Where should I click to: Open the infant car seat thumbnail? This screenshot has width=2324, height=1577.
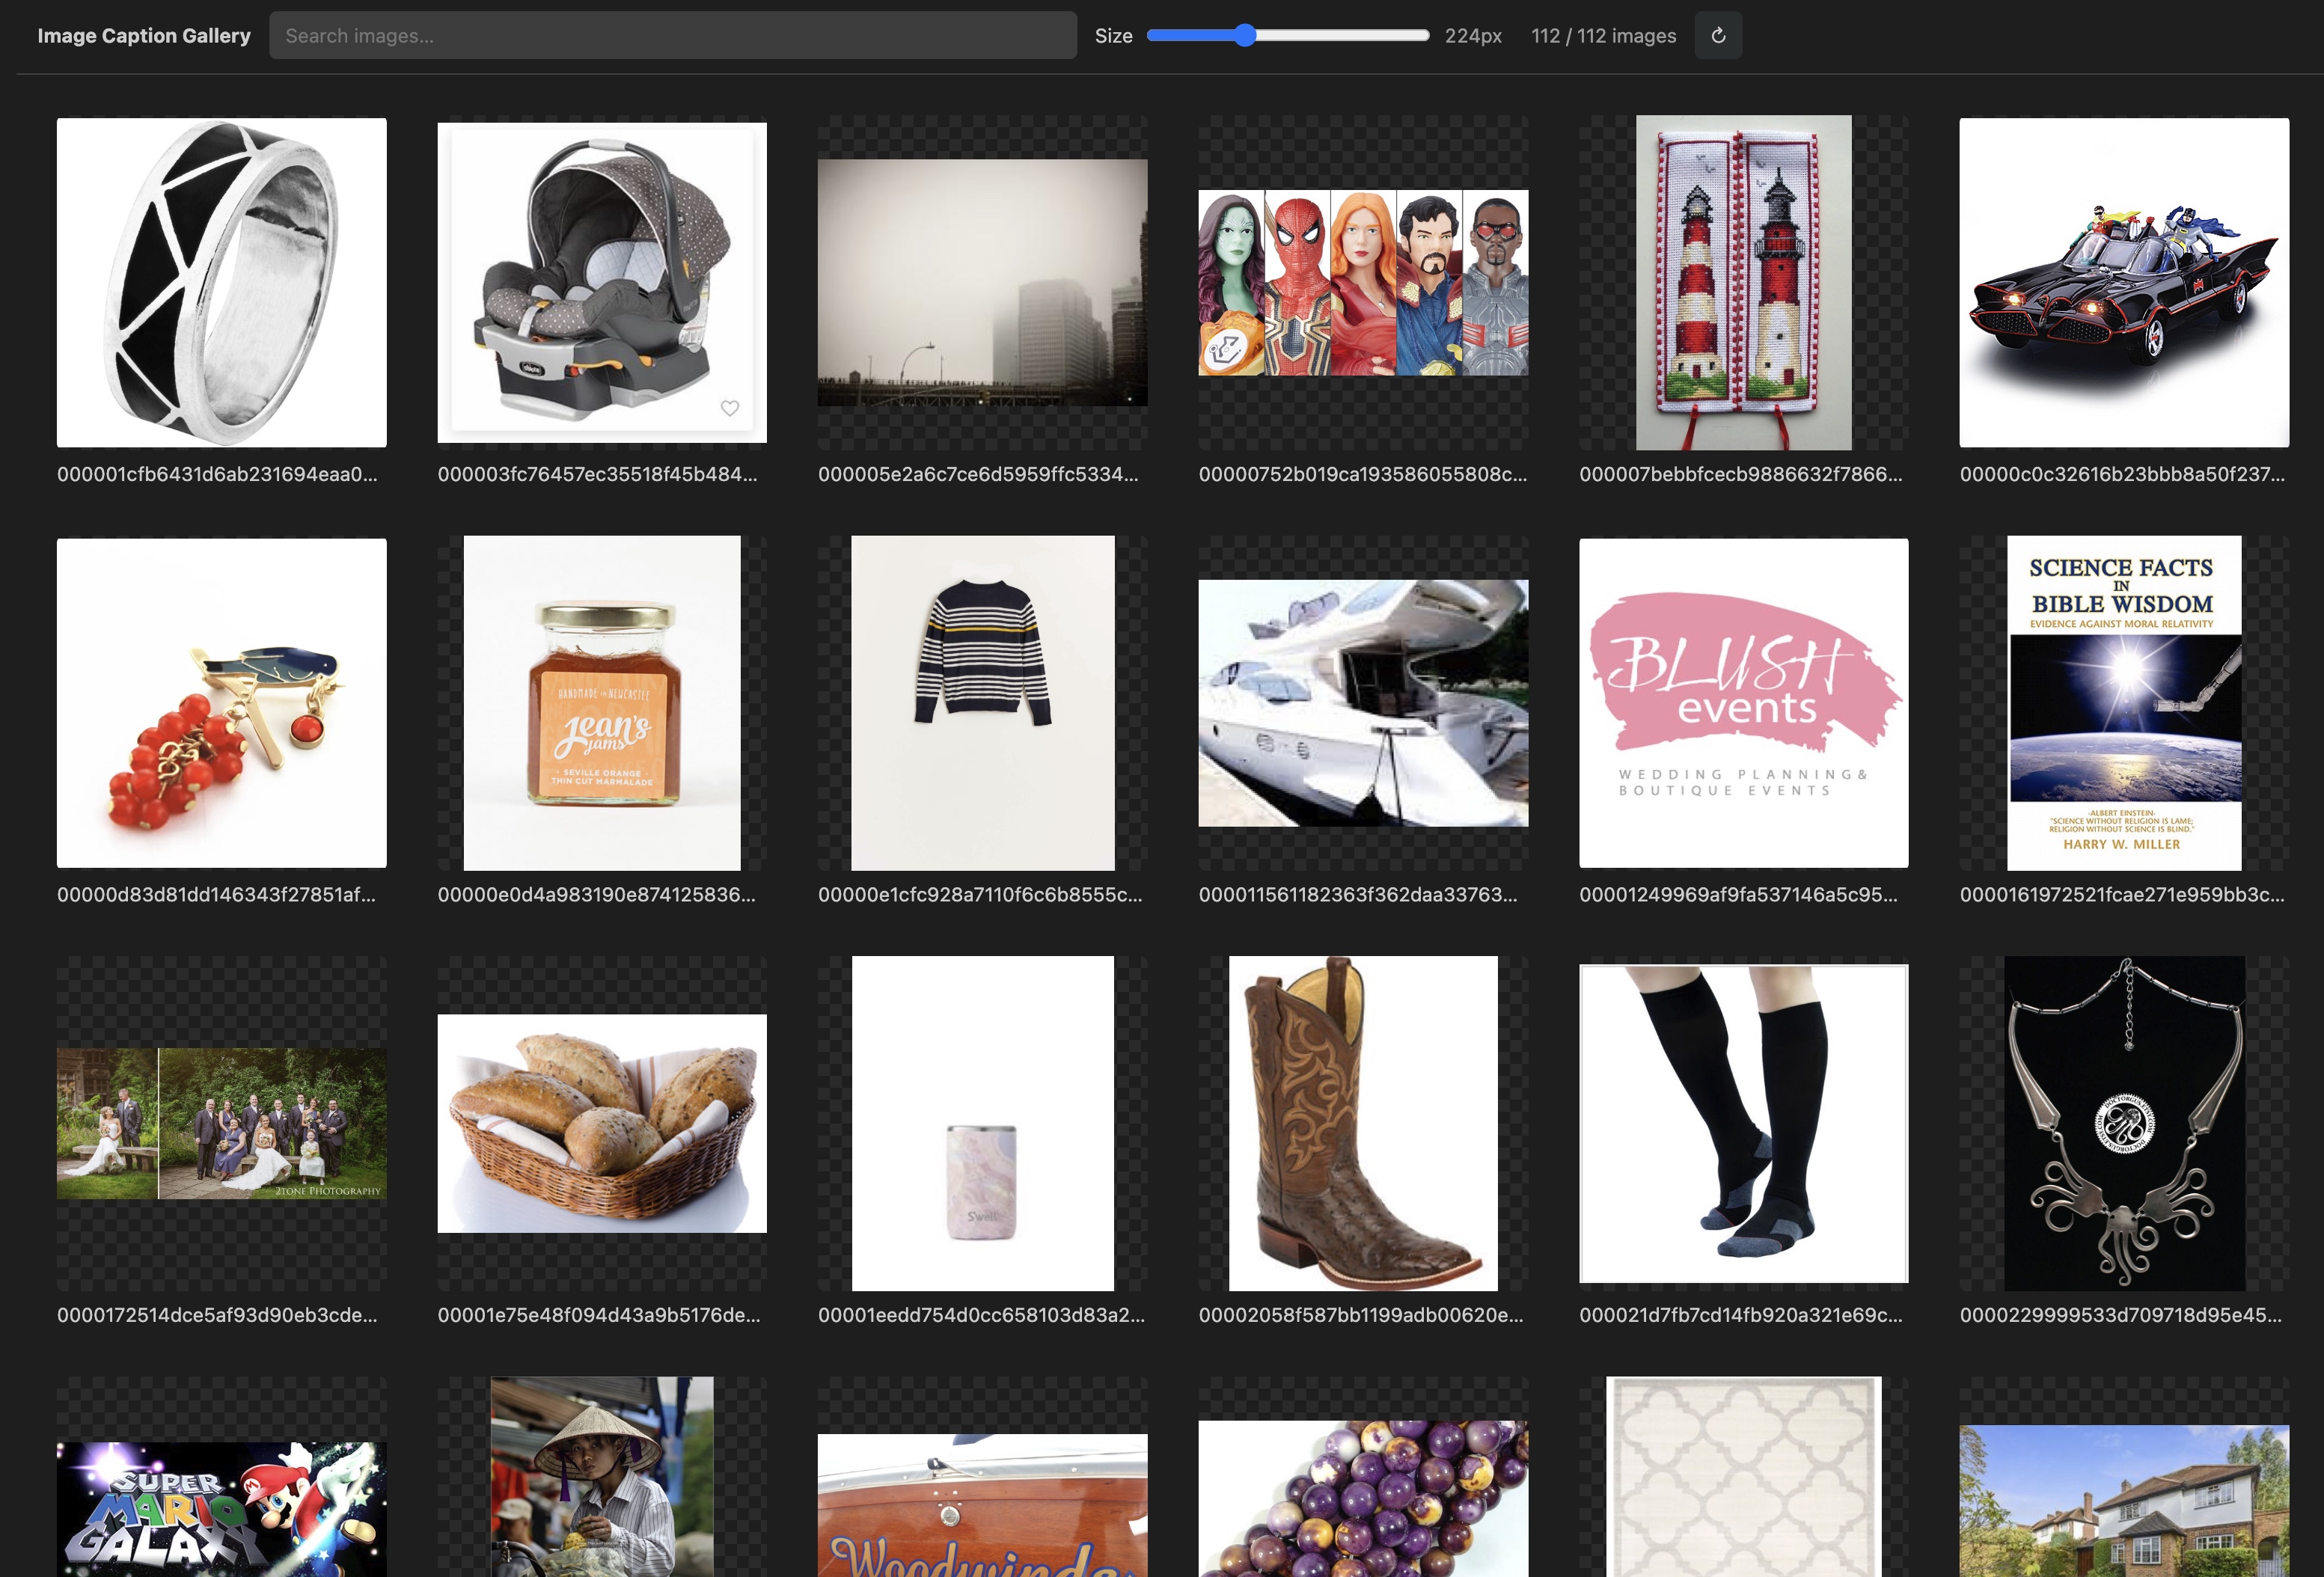coord(602,283)
